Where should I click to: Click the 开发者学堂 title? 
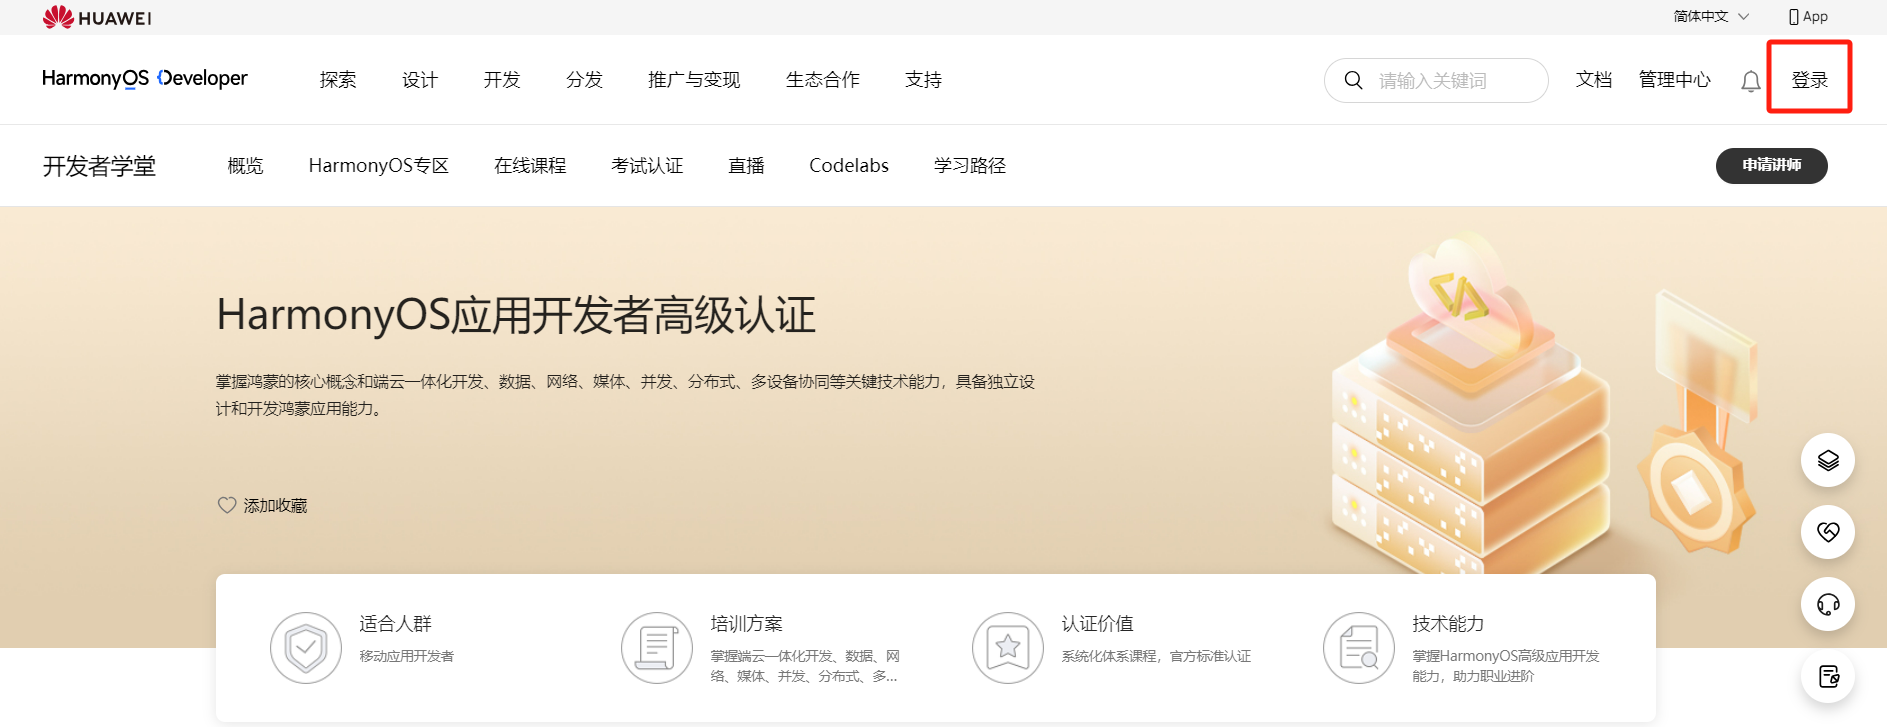(99, 166)
